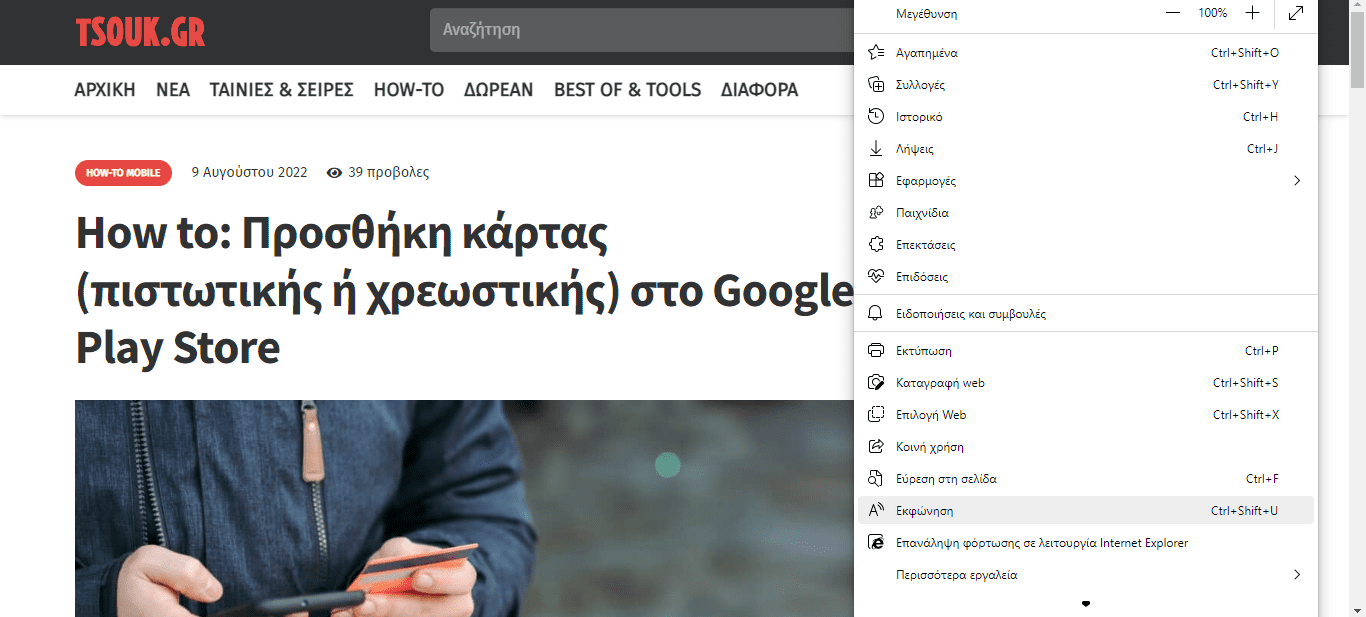Open full screen via diagonal arrows icon

[1295, 13]
